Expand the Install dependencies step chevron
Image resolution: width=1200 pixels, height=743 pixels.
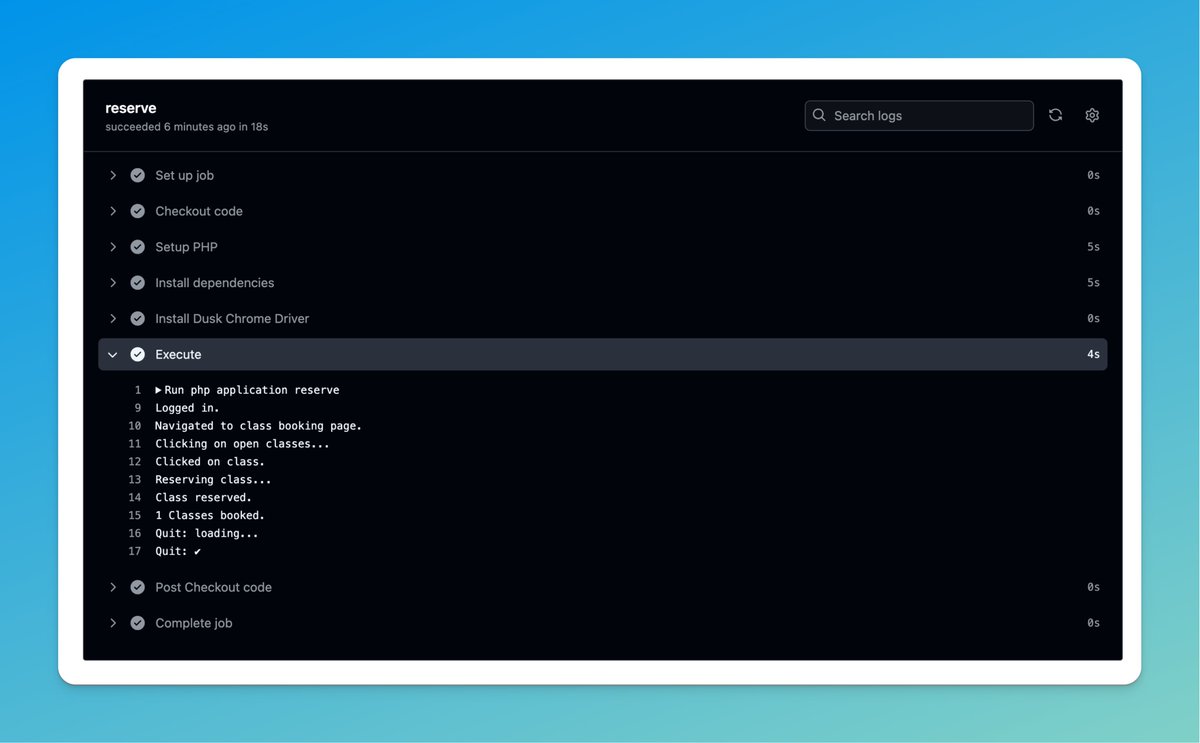113,283
